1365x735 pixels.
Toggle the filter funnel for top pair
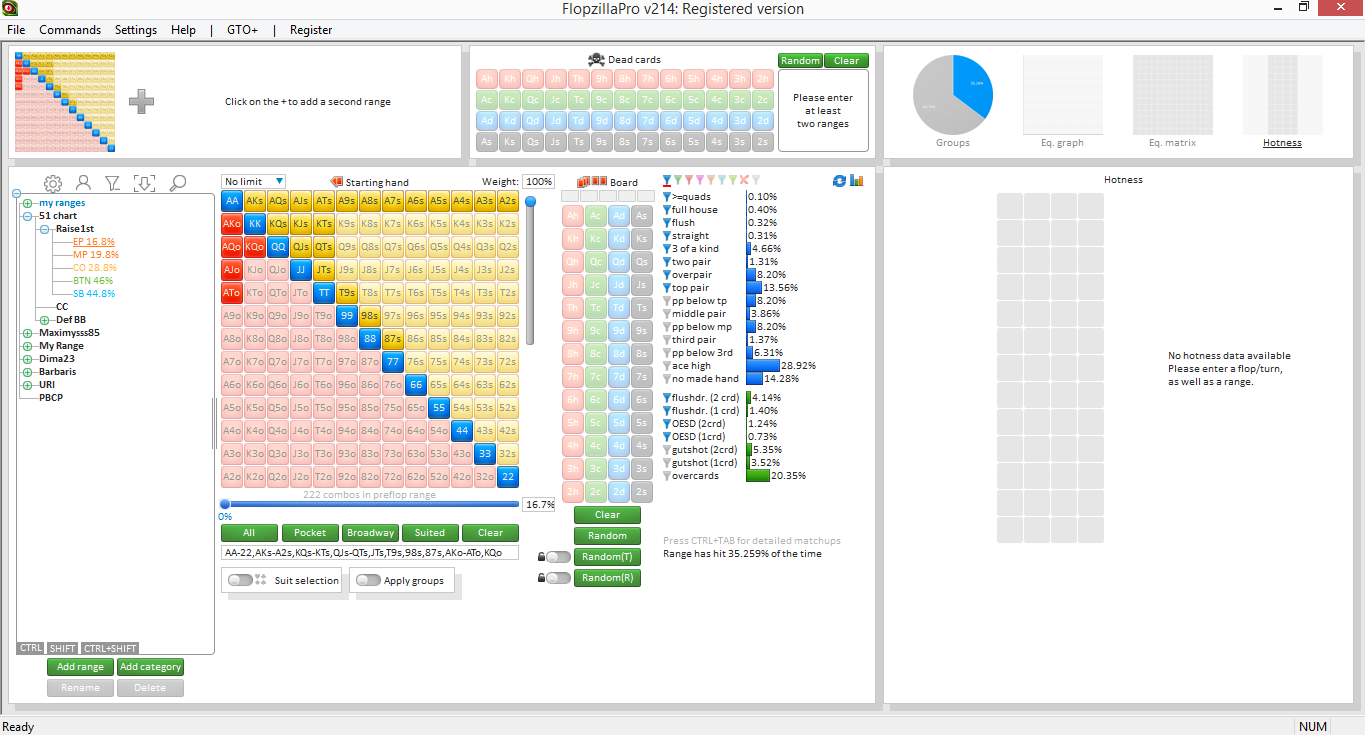(x=667, y=288)
